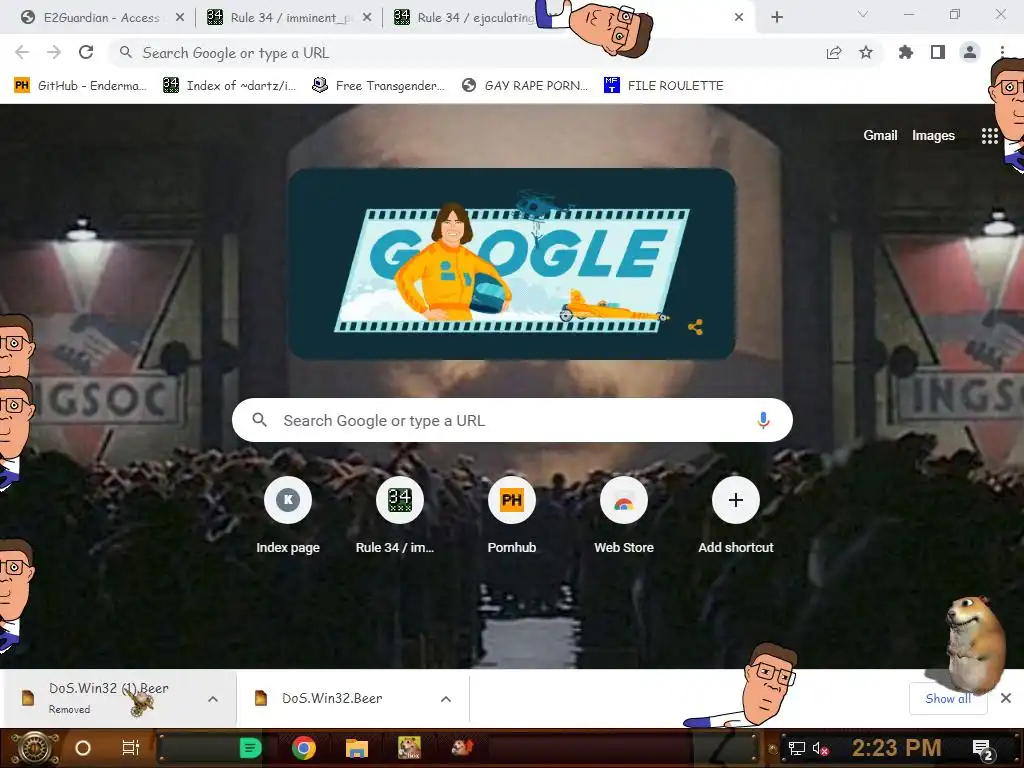Screen dimensions: 1024x768
Task: Open the network icon in the system tray
Action: pos(797,748)
